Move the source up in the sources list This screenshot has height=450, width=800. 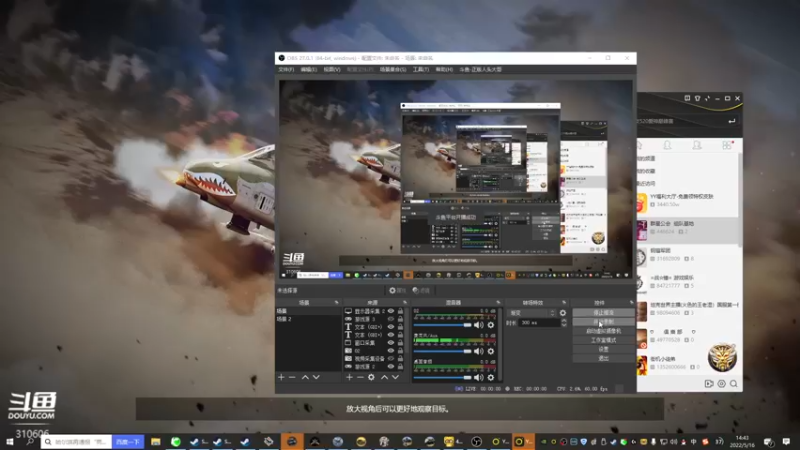384,377
